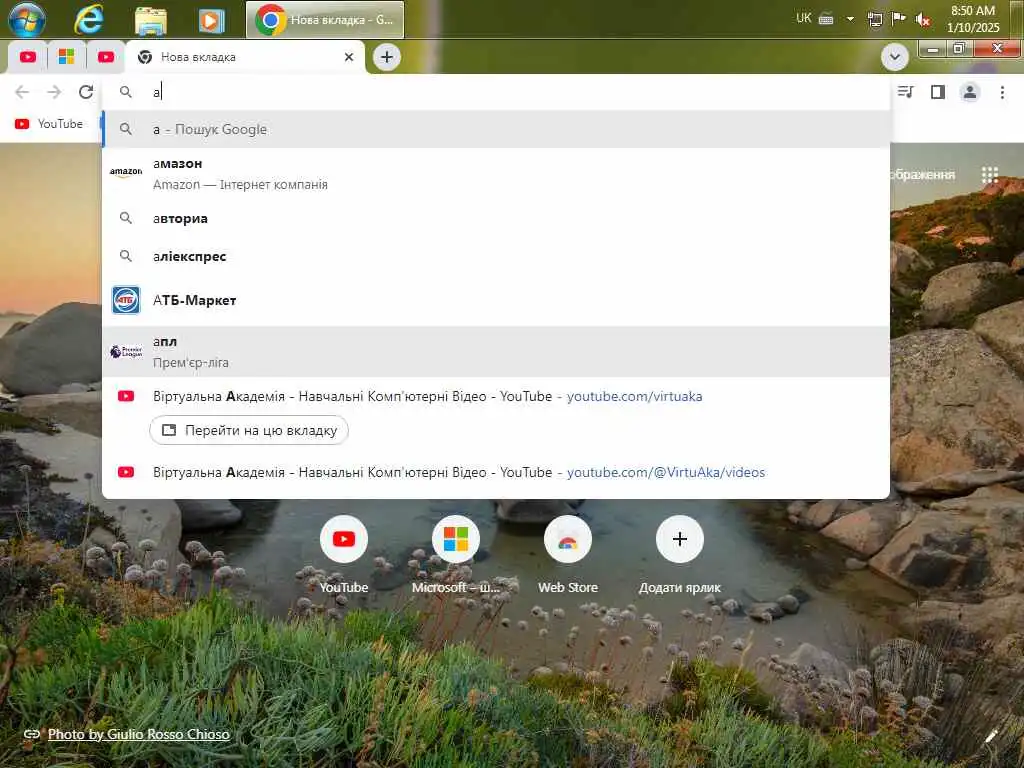Open Windows Explorer folder icon in taskbar
The image size is (1024, 768).
[x=151, y=20]
